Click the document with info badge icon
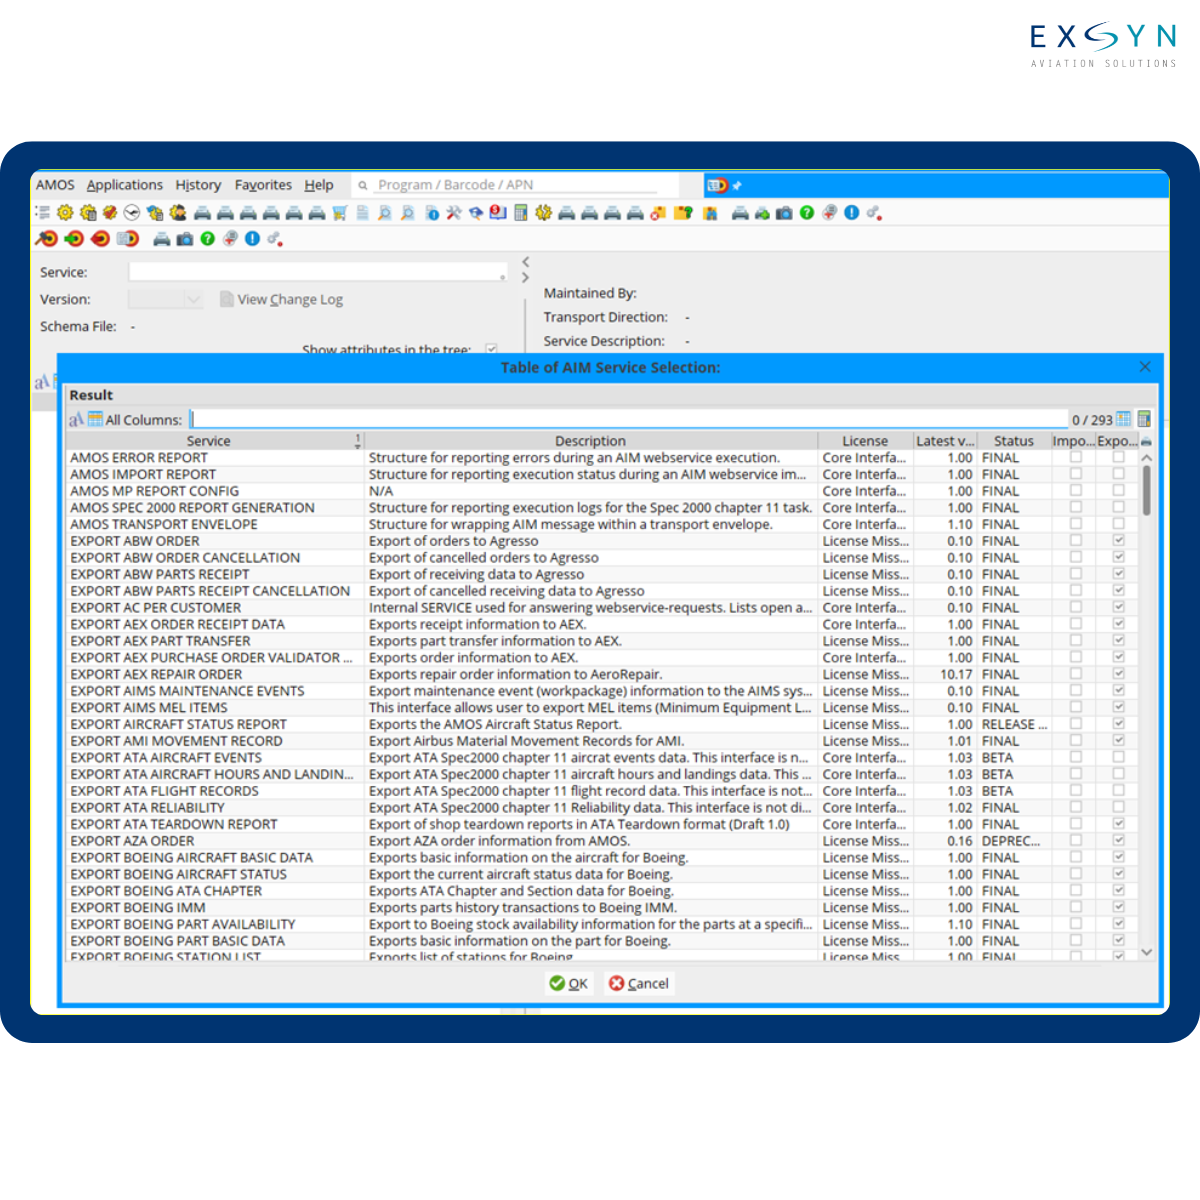This screenshot has width=1200, height=1200. 432,213
